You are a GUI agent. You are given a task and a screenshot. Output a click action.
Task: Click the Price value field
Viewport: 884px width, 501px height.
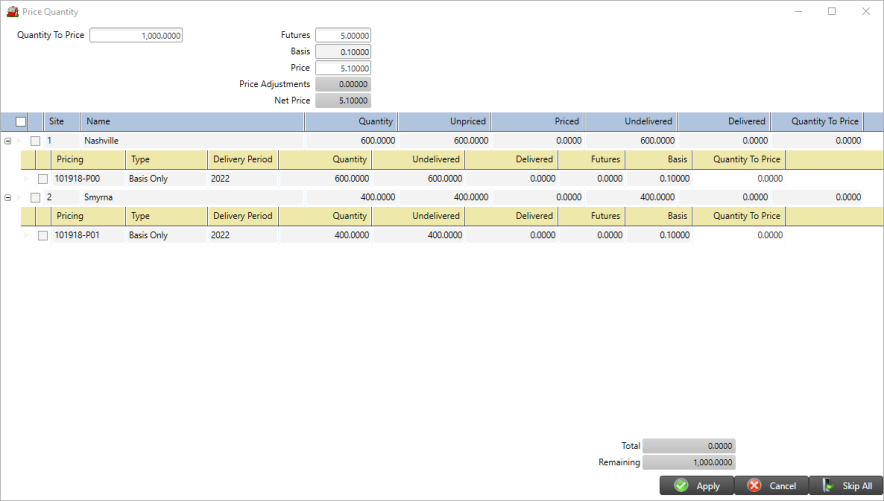[343, 68]
